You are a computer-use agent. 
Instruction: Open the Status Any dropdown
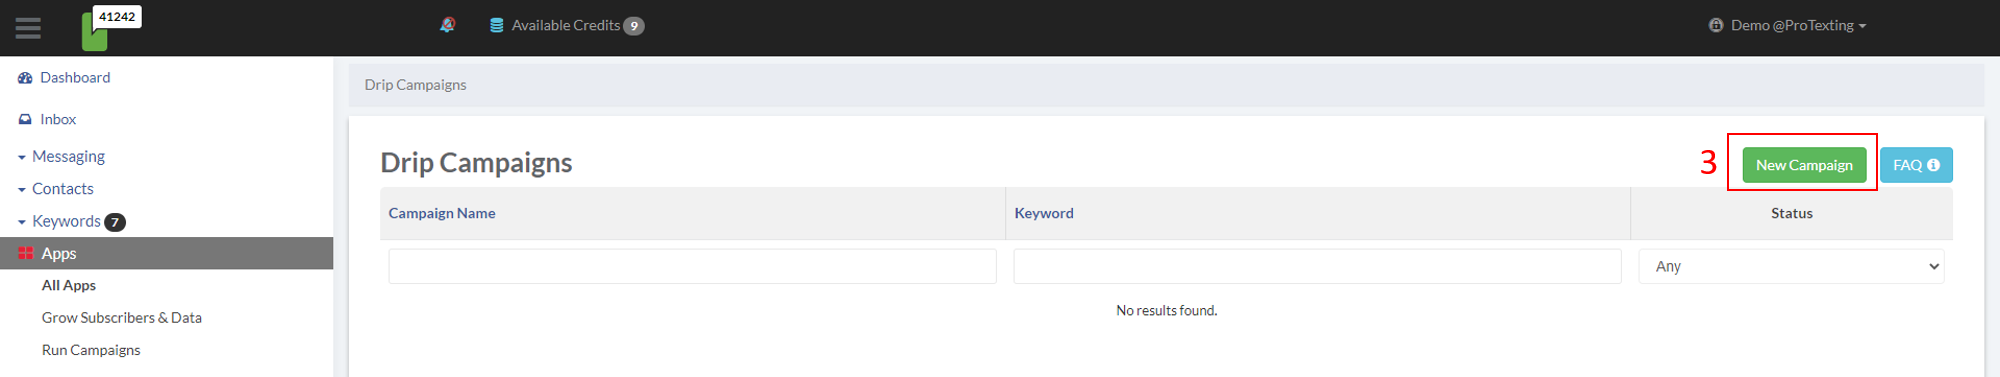click(x=1791, y=266)
